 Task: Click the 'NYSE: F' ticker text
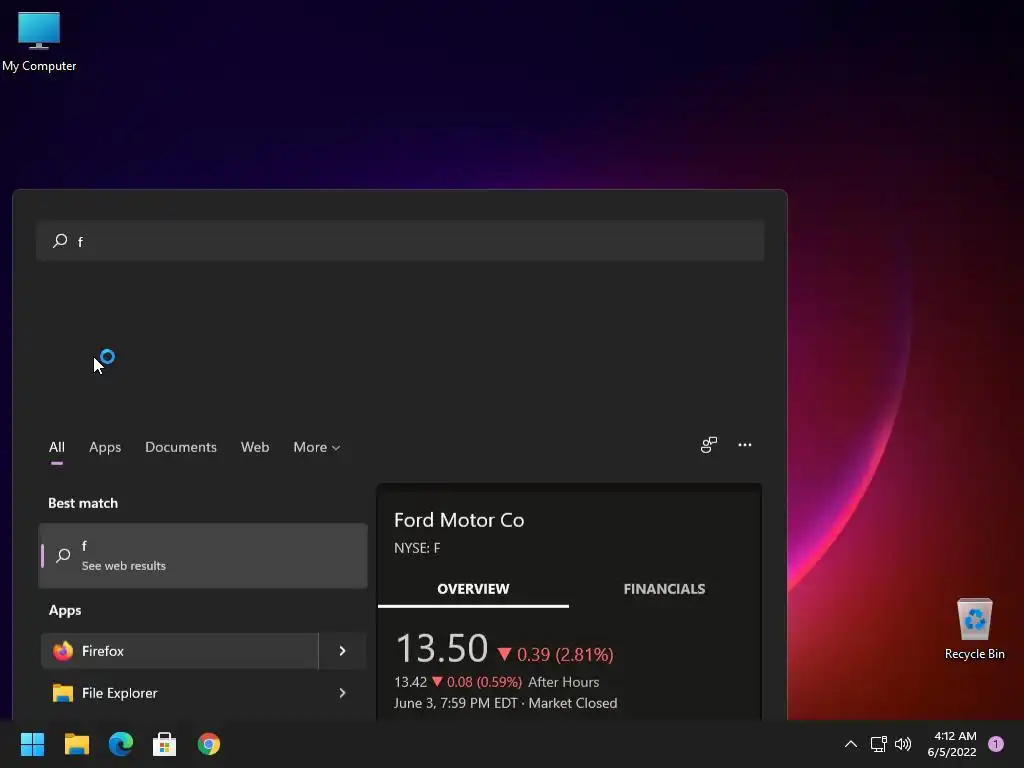pos(417,548)
